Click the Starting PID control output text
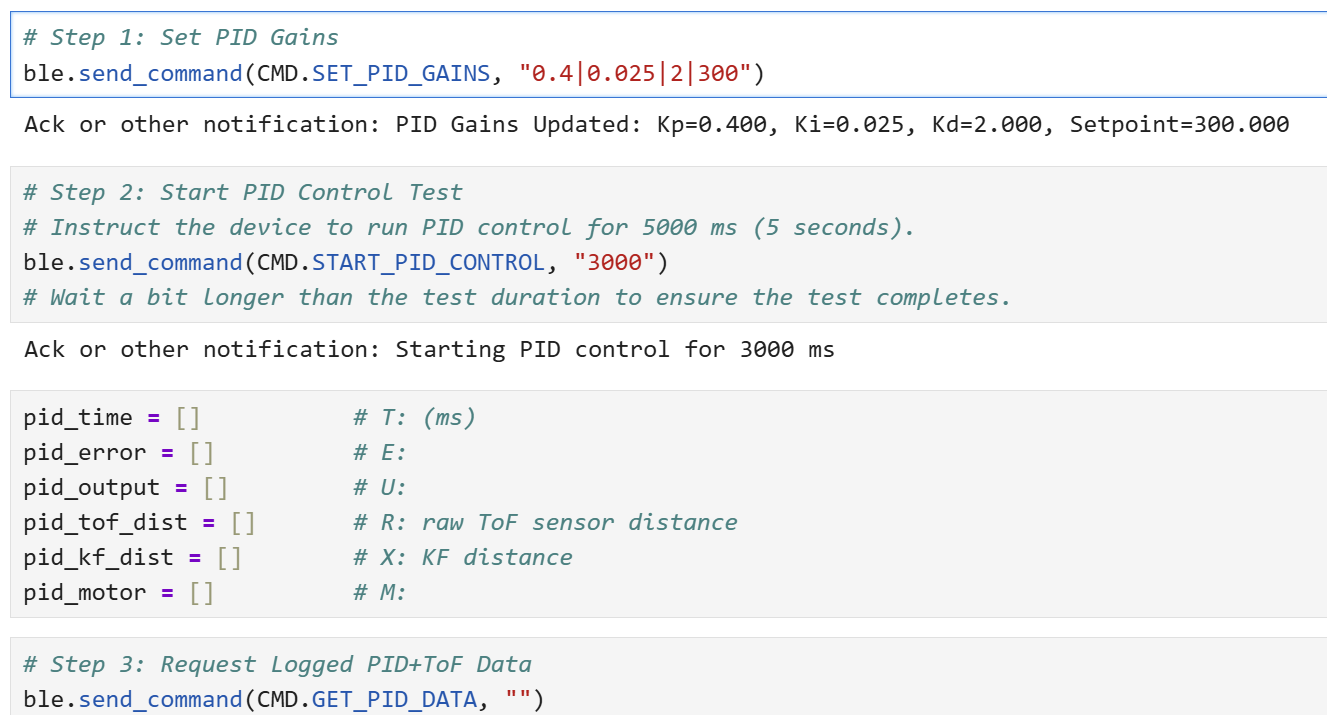 click(x=429, y=350)
